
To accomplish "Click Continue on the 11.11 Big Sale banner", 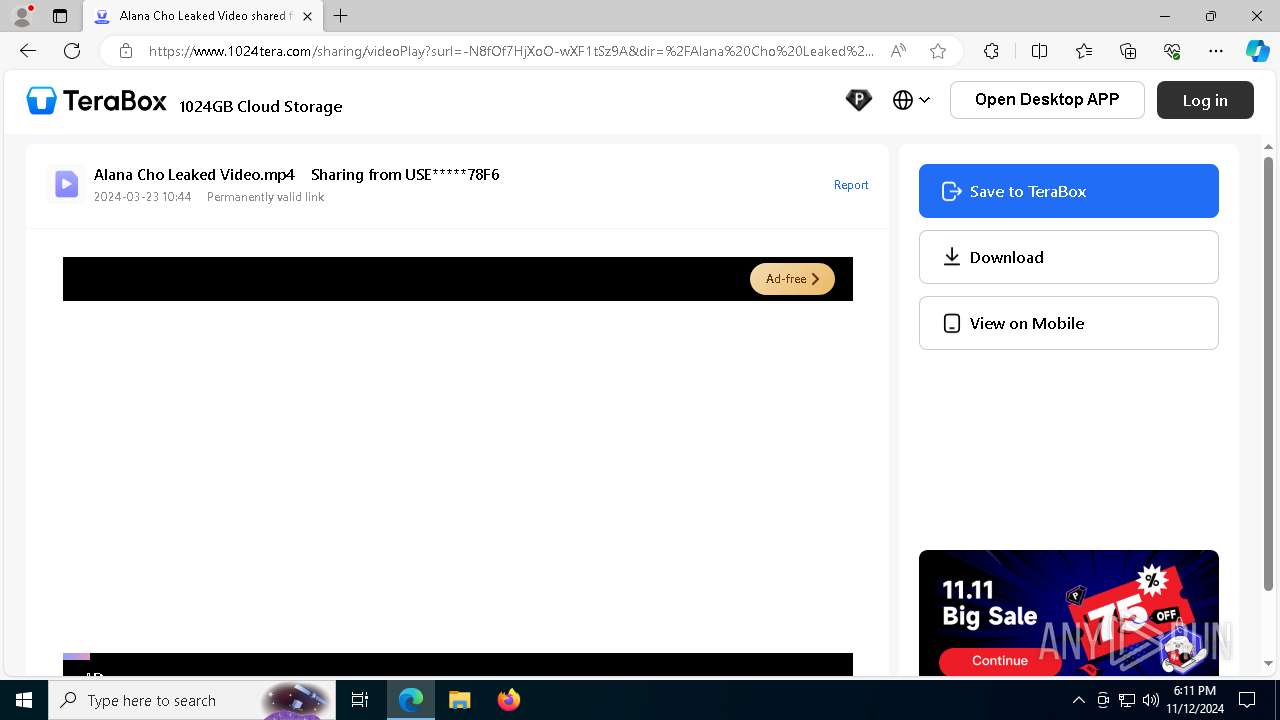I will click(999, 661).
